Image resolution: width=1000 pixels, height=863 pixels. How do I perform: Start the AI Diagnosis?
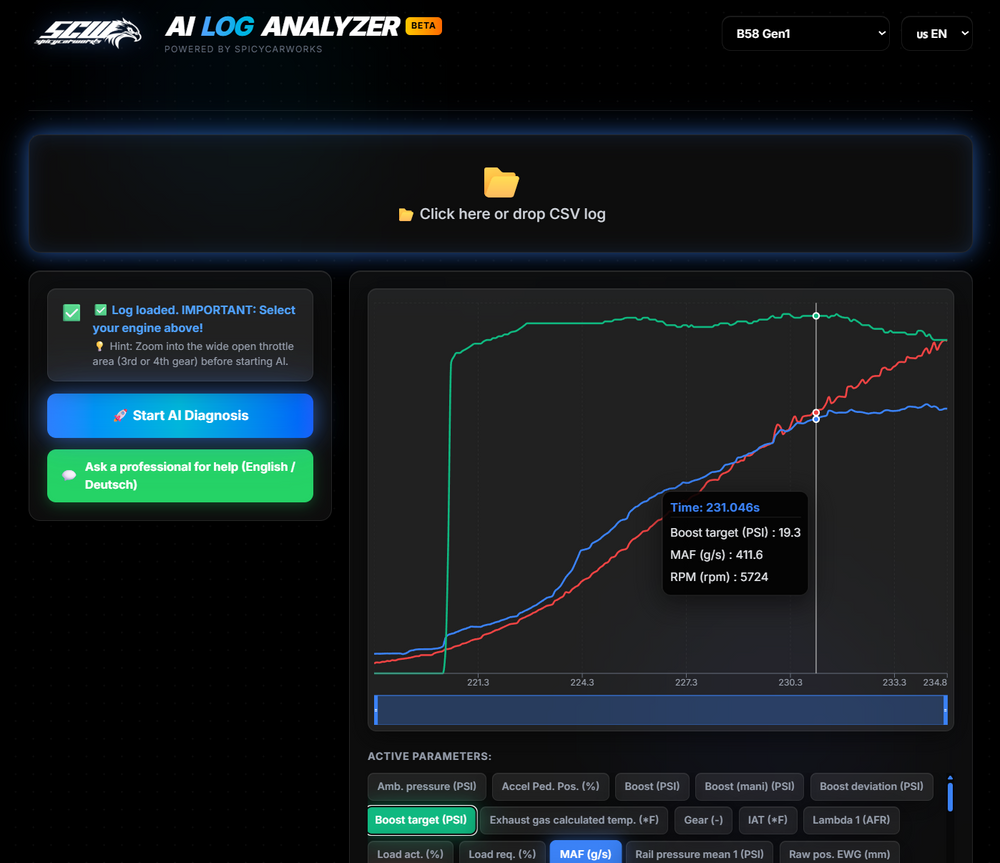[180, 416]
